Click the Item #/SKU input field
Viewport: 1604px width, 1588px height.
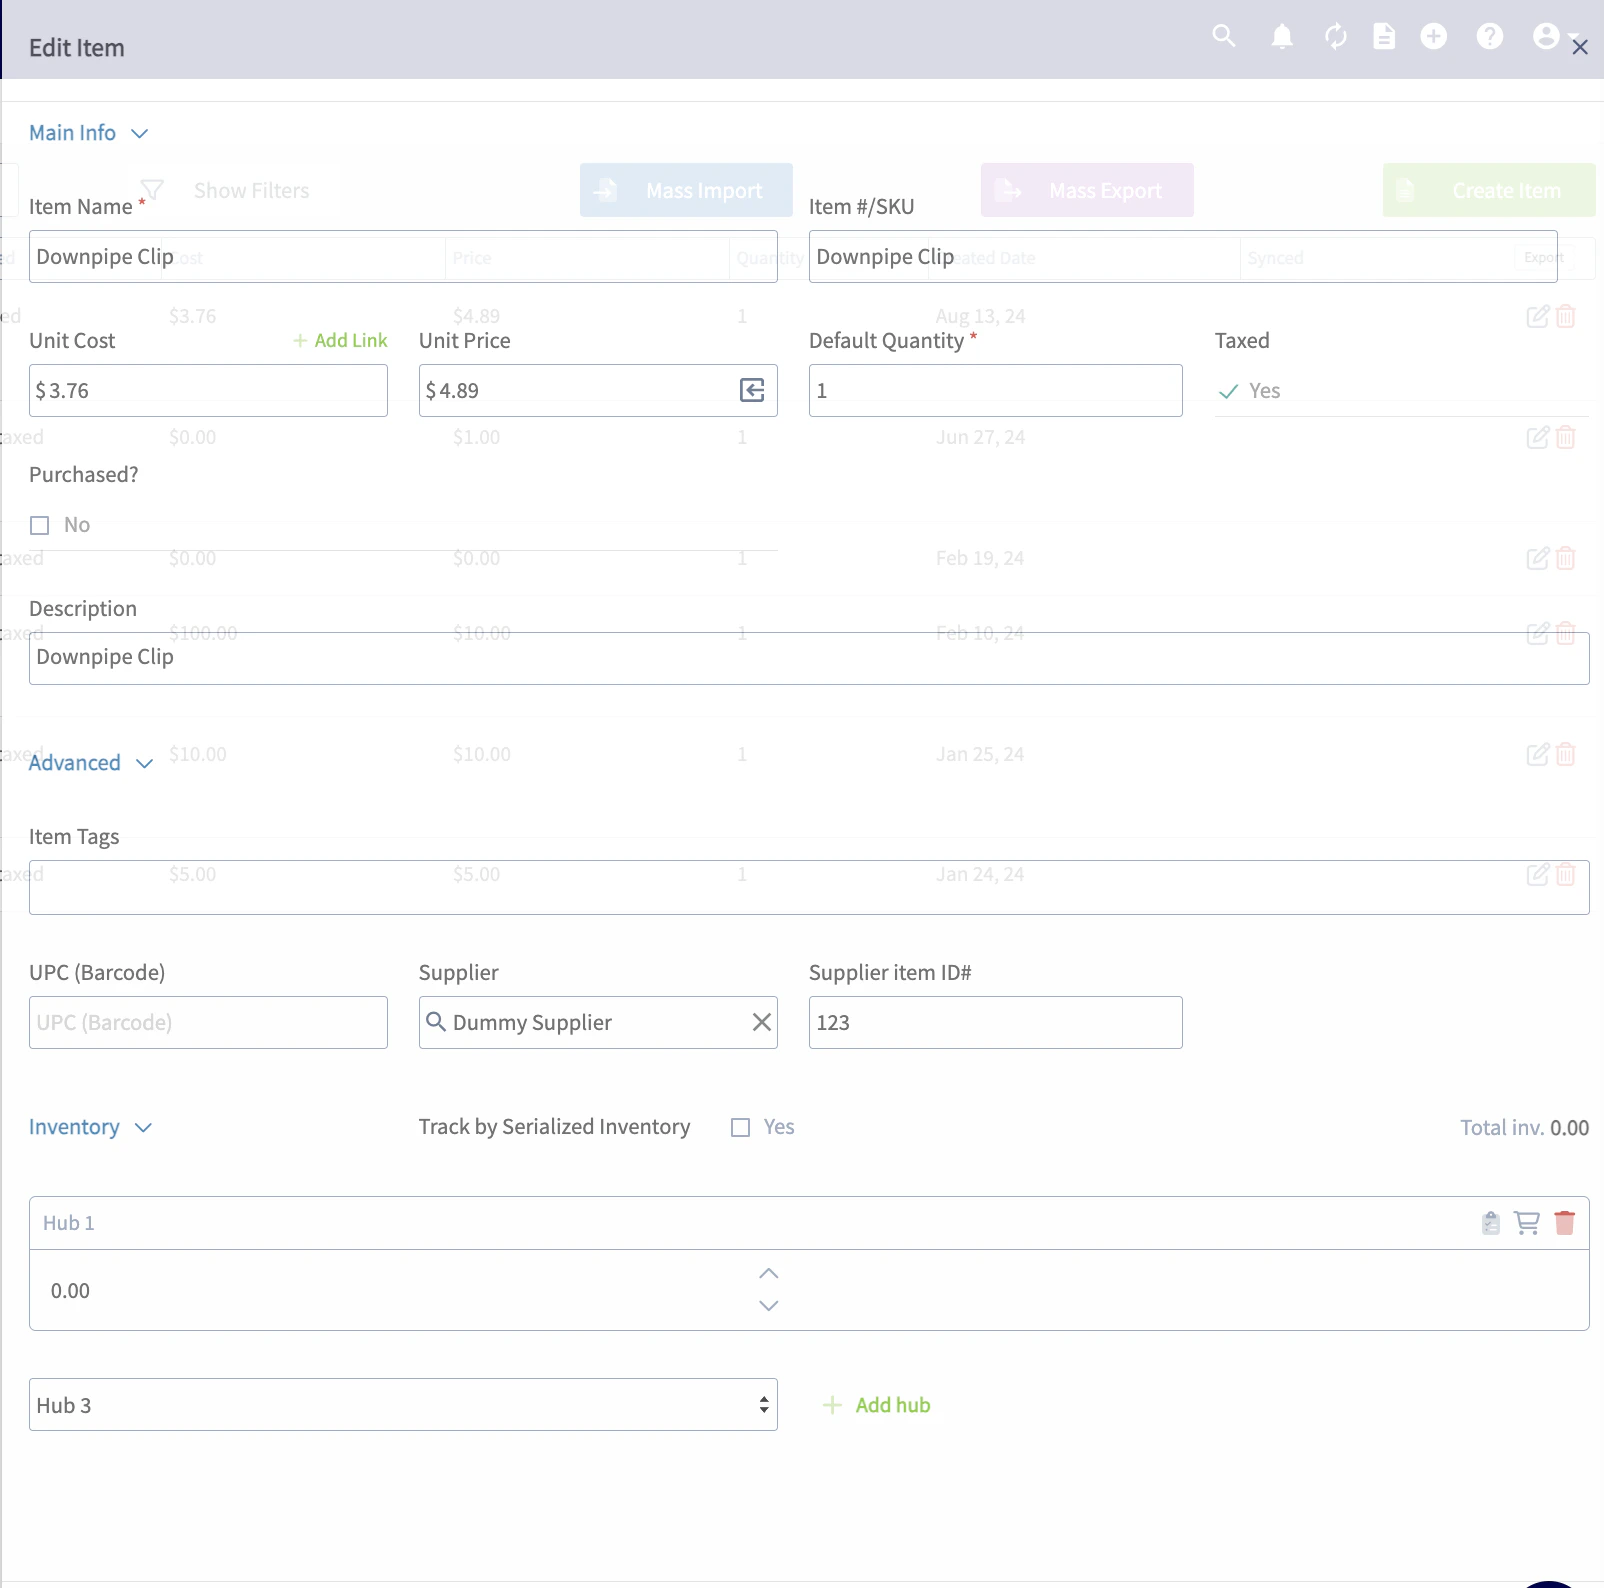click(x=1183, y=256)
